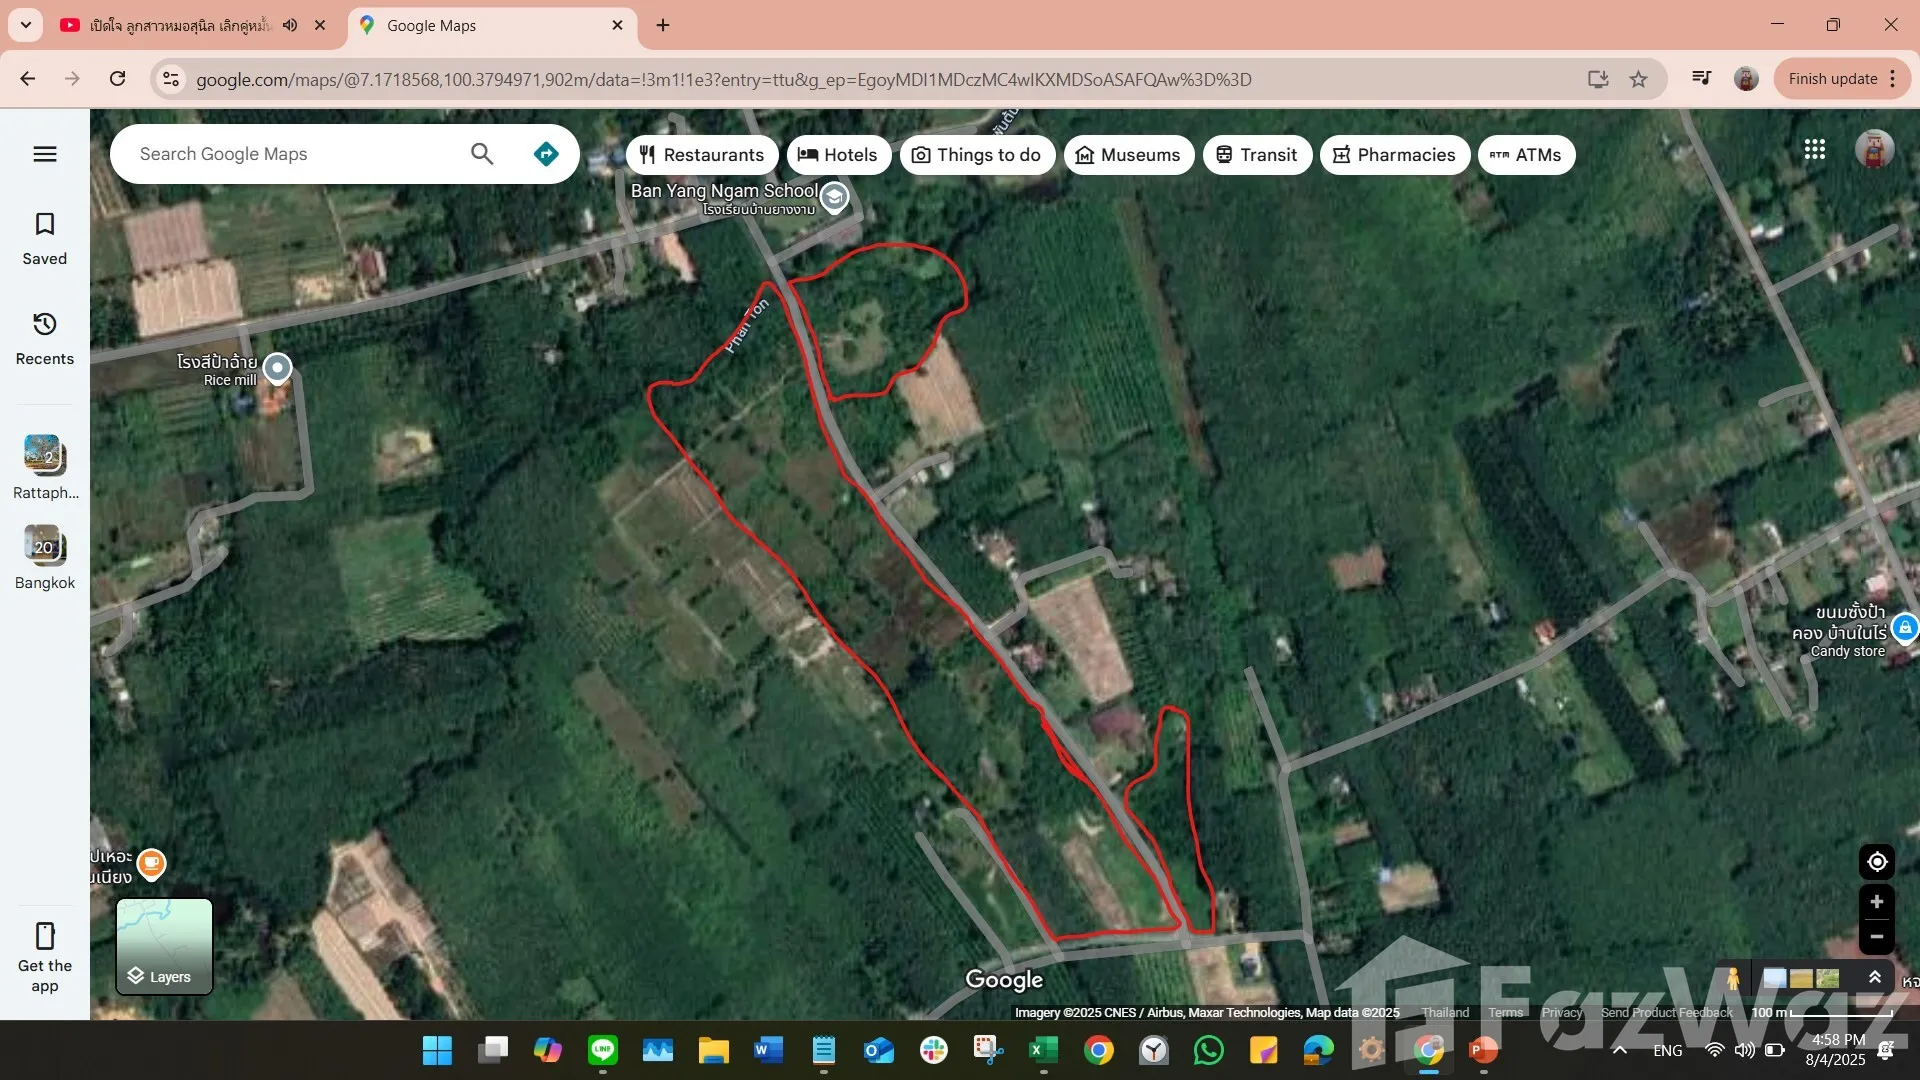Show your location with crosshair button
Viewport: 1920px width, 1080px height.
(1876, 862)
